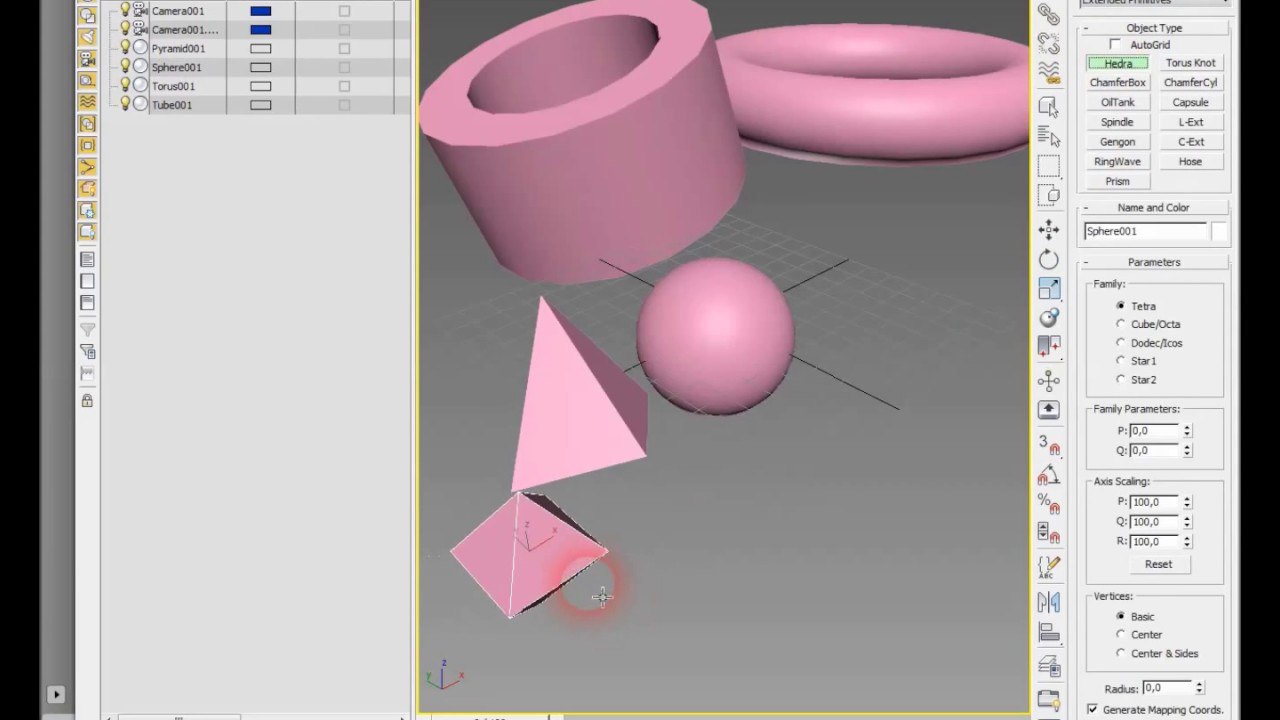The image size is (1280, 720).
Task: Activate the Select and Rotate tool
Action: (x=1048, y=259)
